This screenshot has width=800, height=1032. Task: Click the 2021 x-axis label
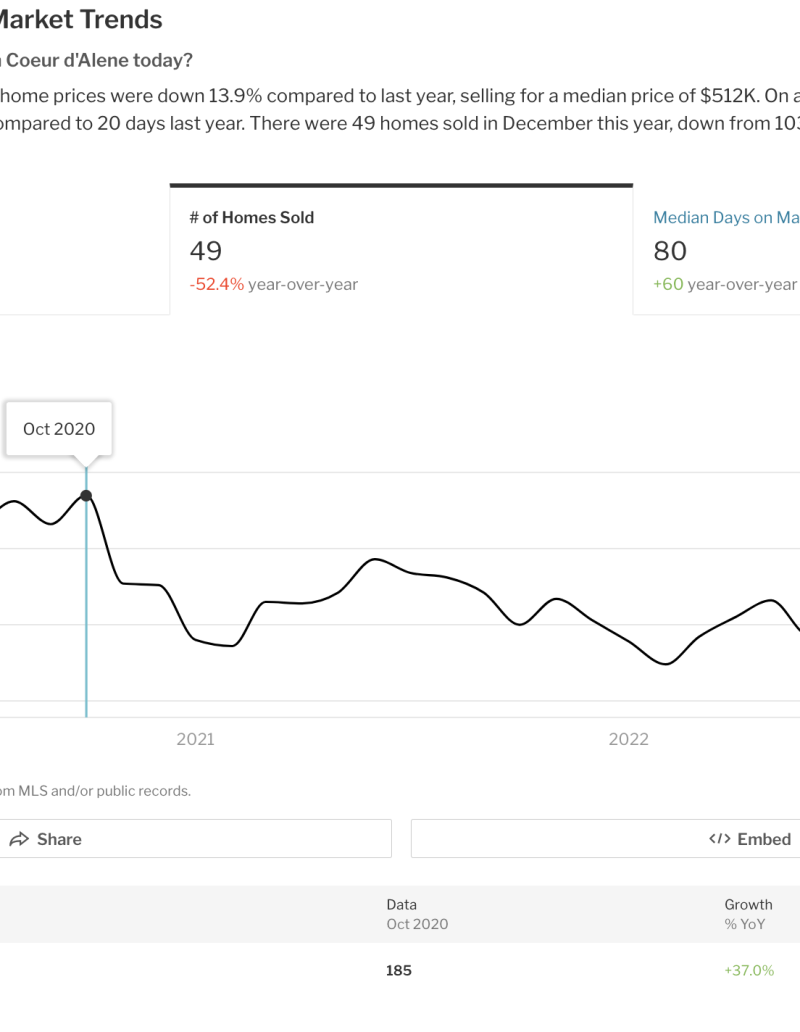195,739
